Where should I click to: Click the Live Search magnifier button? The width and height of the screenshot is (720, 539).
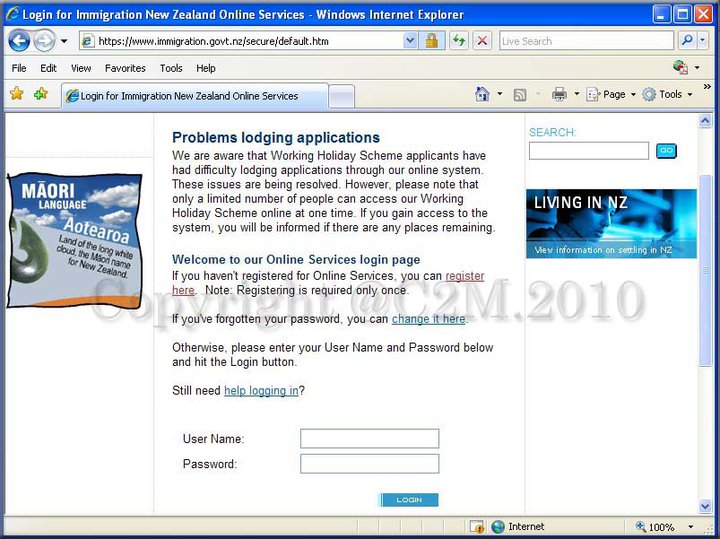point(687,41)
